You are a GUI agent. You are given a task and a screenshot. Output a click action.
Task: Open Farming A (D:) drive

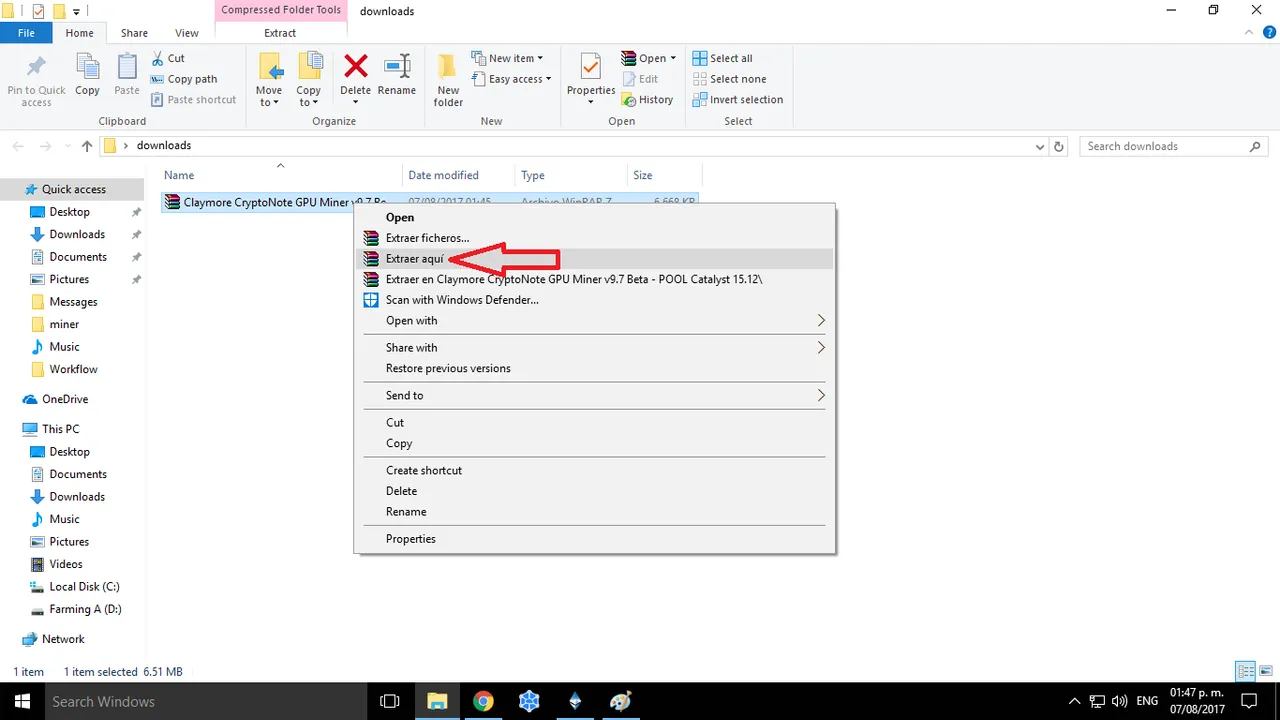(85, 609)
